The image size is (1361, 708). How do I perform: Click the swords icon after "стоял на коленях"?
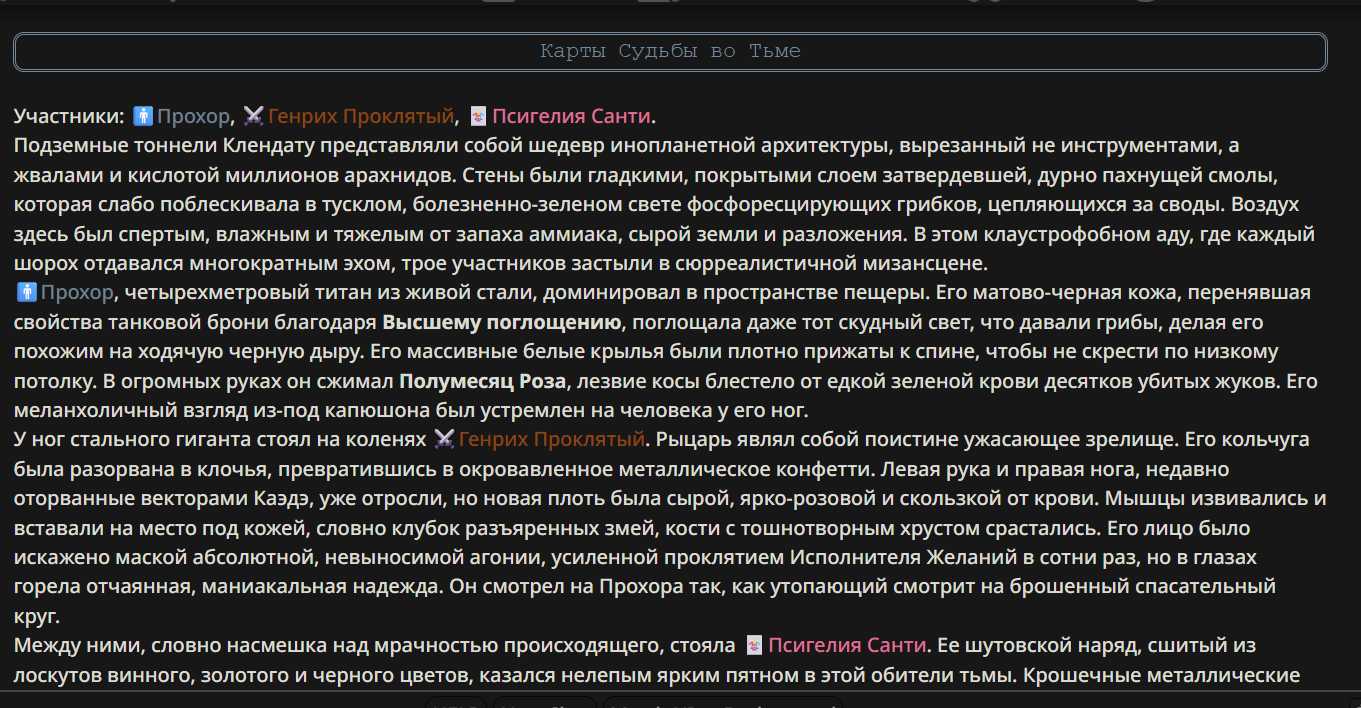(444, 439)
